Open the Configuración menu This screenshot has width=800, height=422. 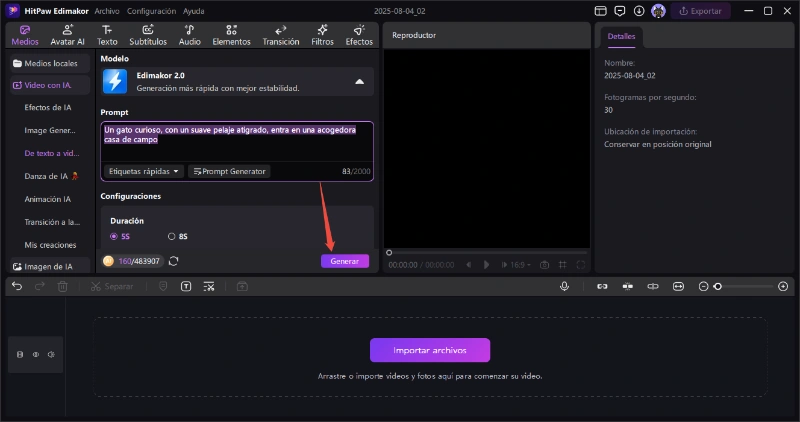point(152,10)
